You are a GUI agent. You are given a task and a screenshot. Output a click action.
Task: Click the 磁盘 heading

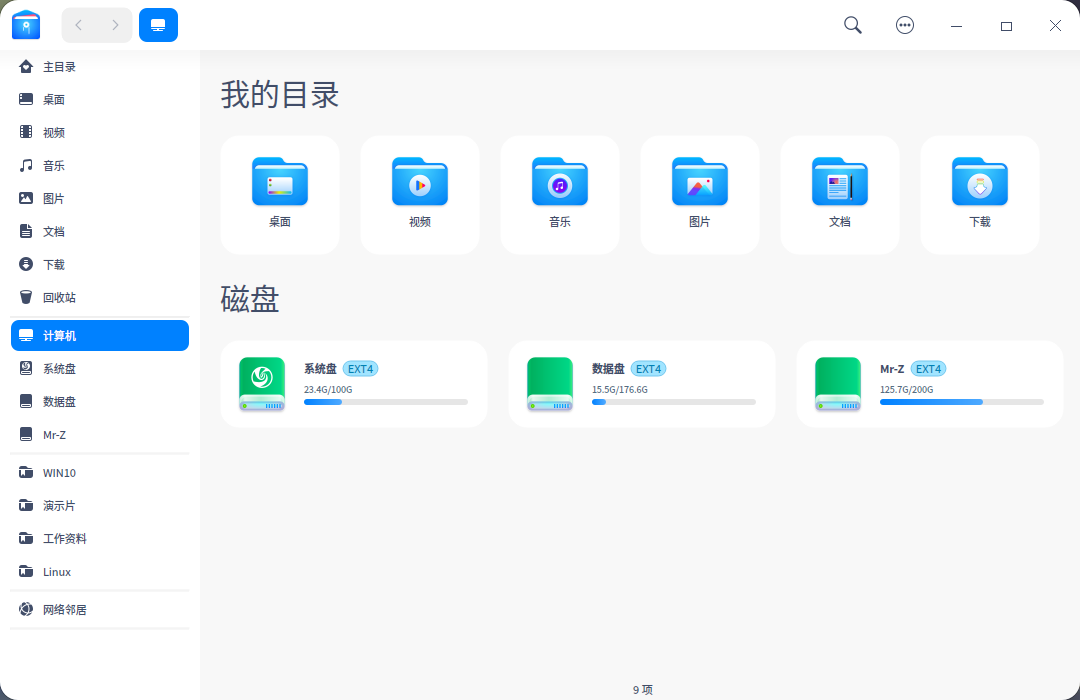(x=250, y=299)
